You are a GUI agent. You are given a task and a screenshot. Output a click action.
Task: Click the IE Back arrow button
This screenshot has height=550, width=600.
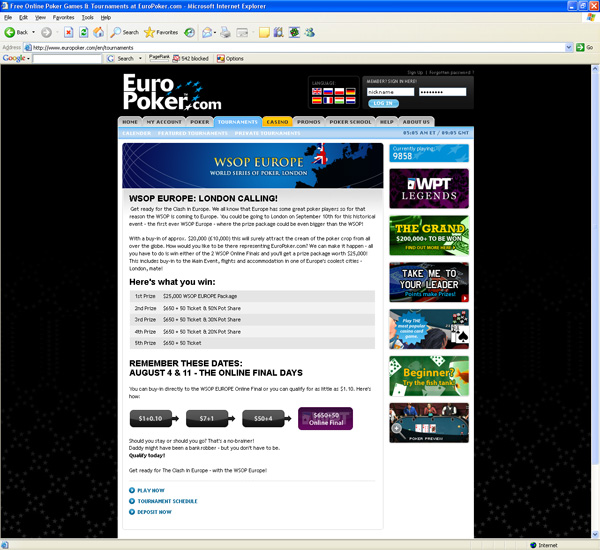coord(15,33)
